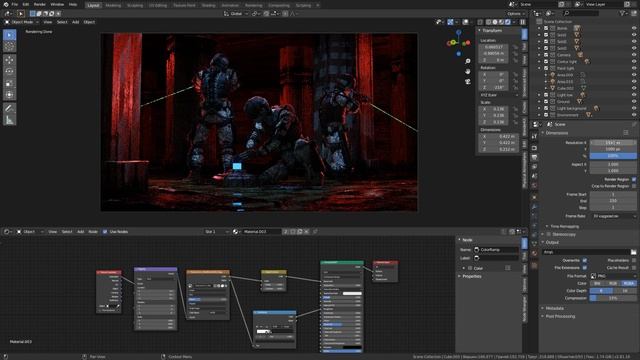Screen dimensions: 640x360
Task: Hide the Camera collection with eye icon
Action: [x=634, y=55]
